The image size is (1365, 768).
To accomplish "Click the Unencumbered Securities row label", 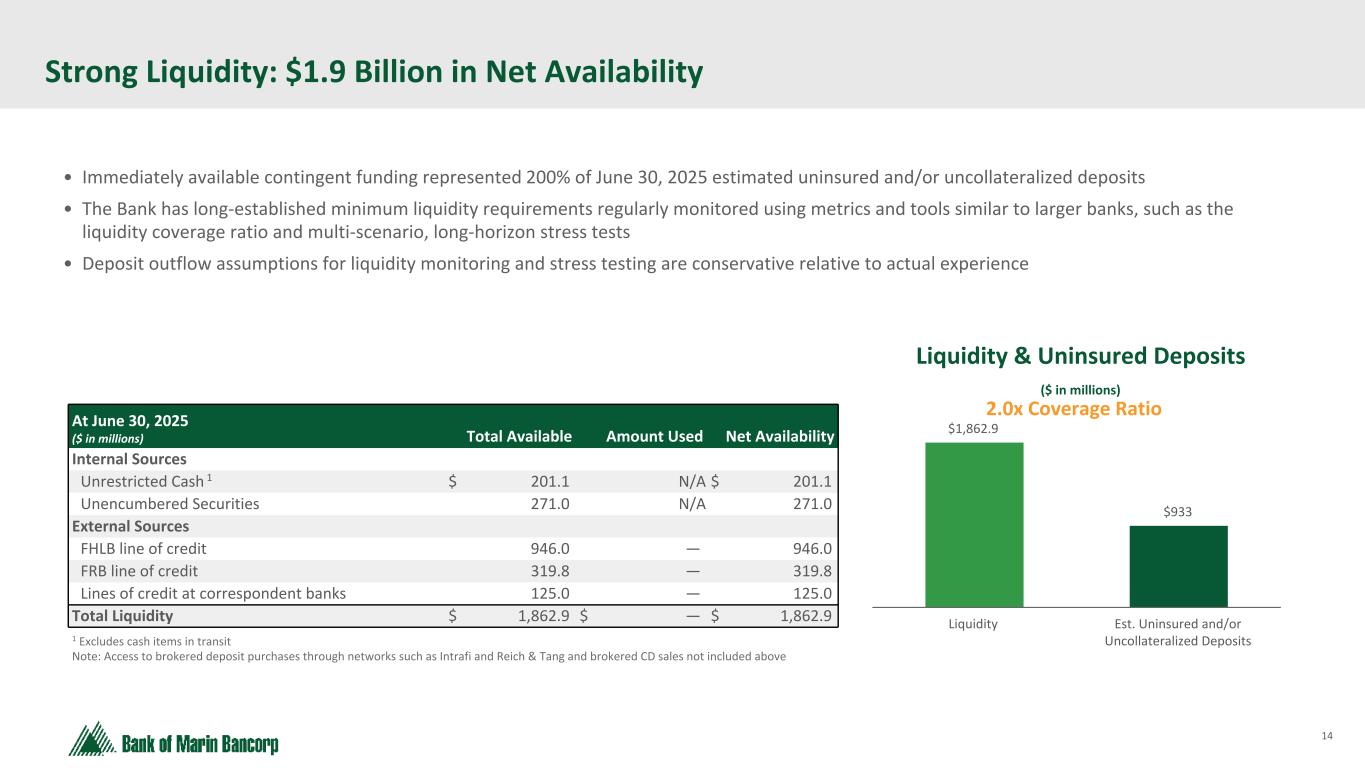I will [169, 504].
